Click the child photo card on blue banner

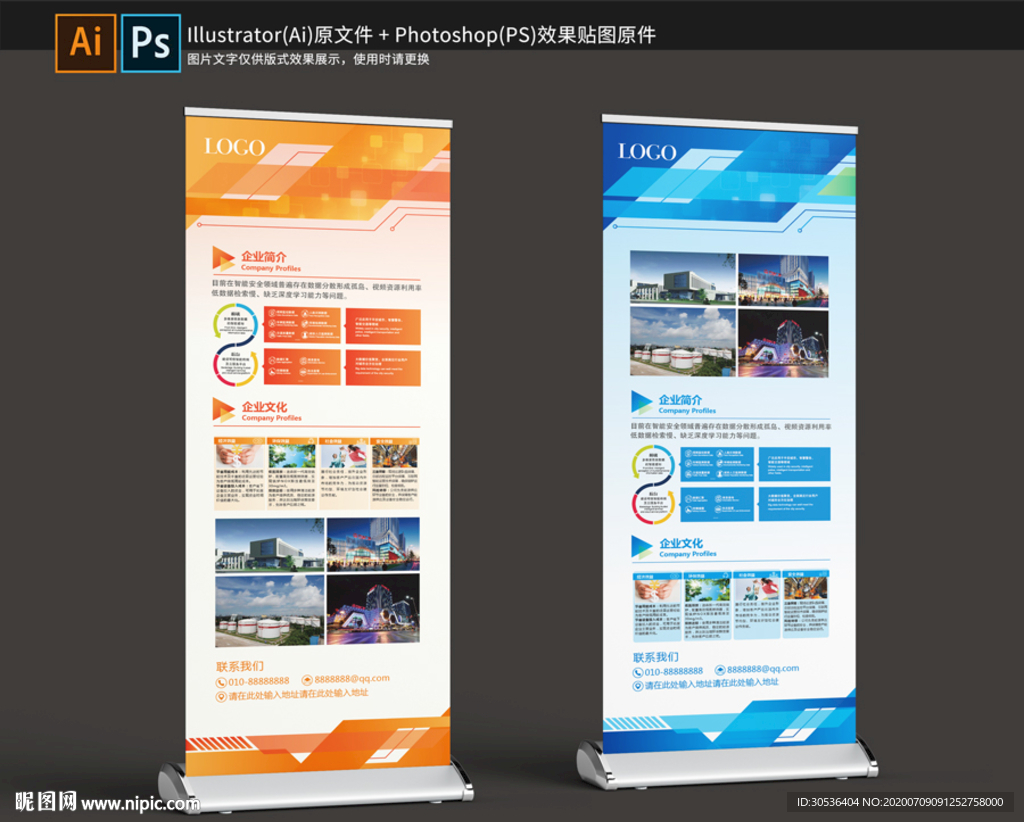(757, 605)
